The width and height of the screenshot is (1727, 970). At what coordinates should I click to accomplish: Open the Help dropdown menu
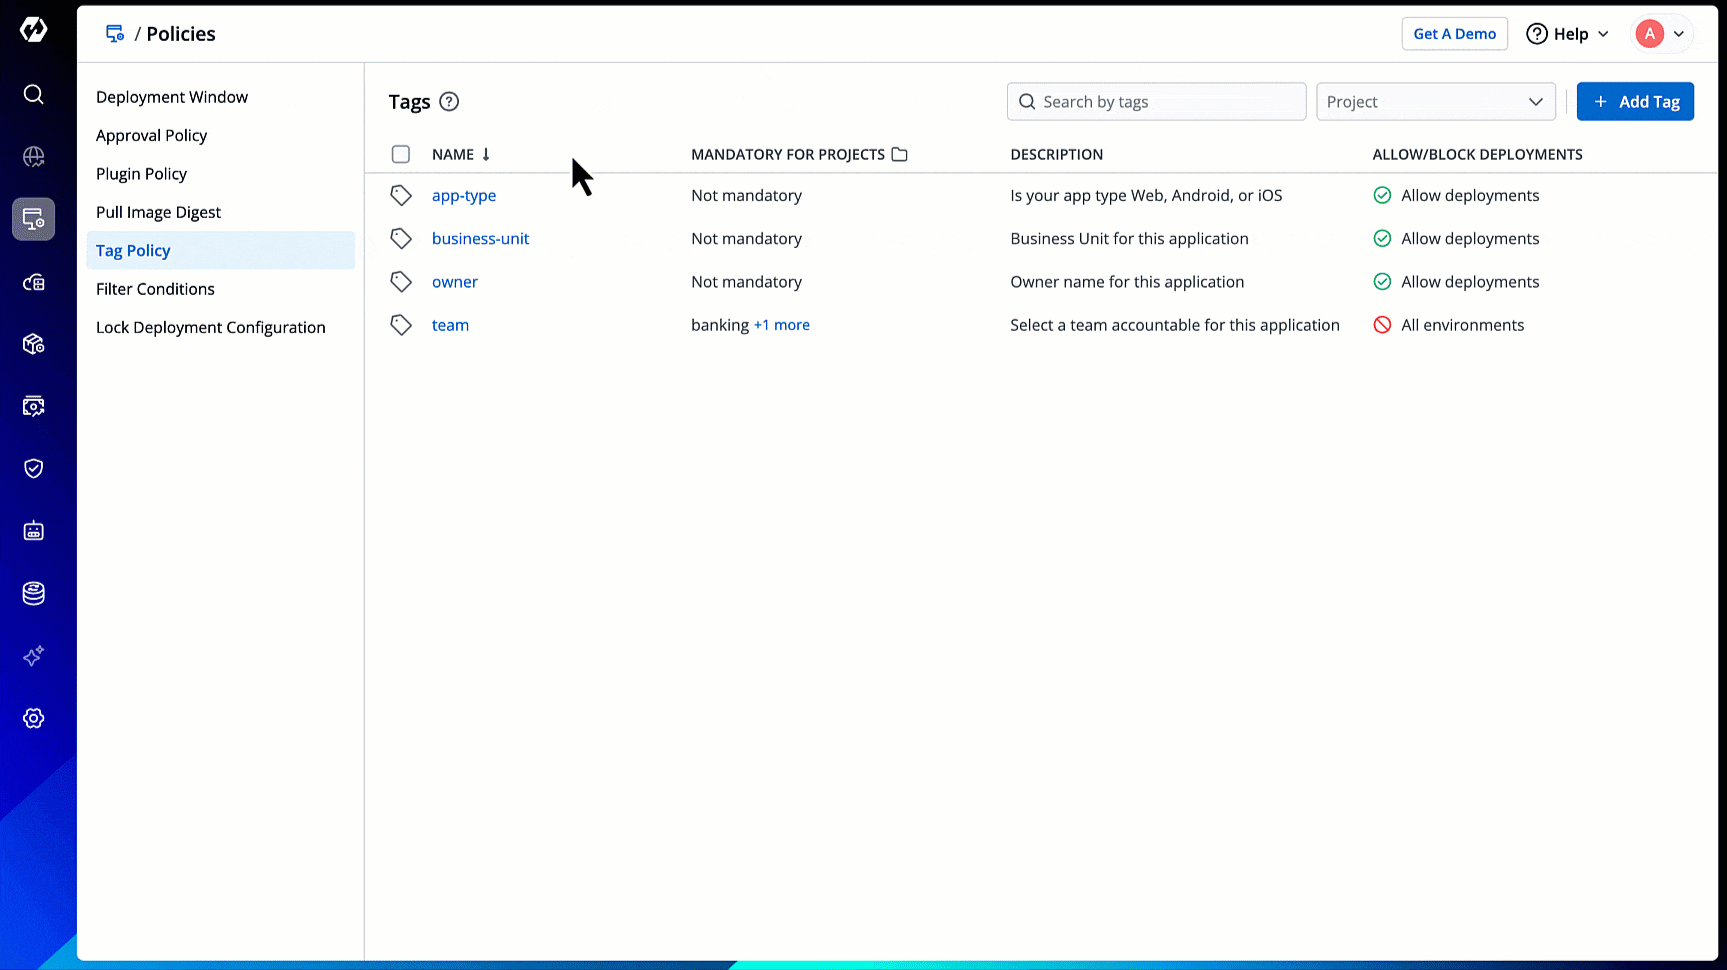coord(1567,34)
